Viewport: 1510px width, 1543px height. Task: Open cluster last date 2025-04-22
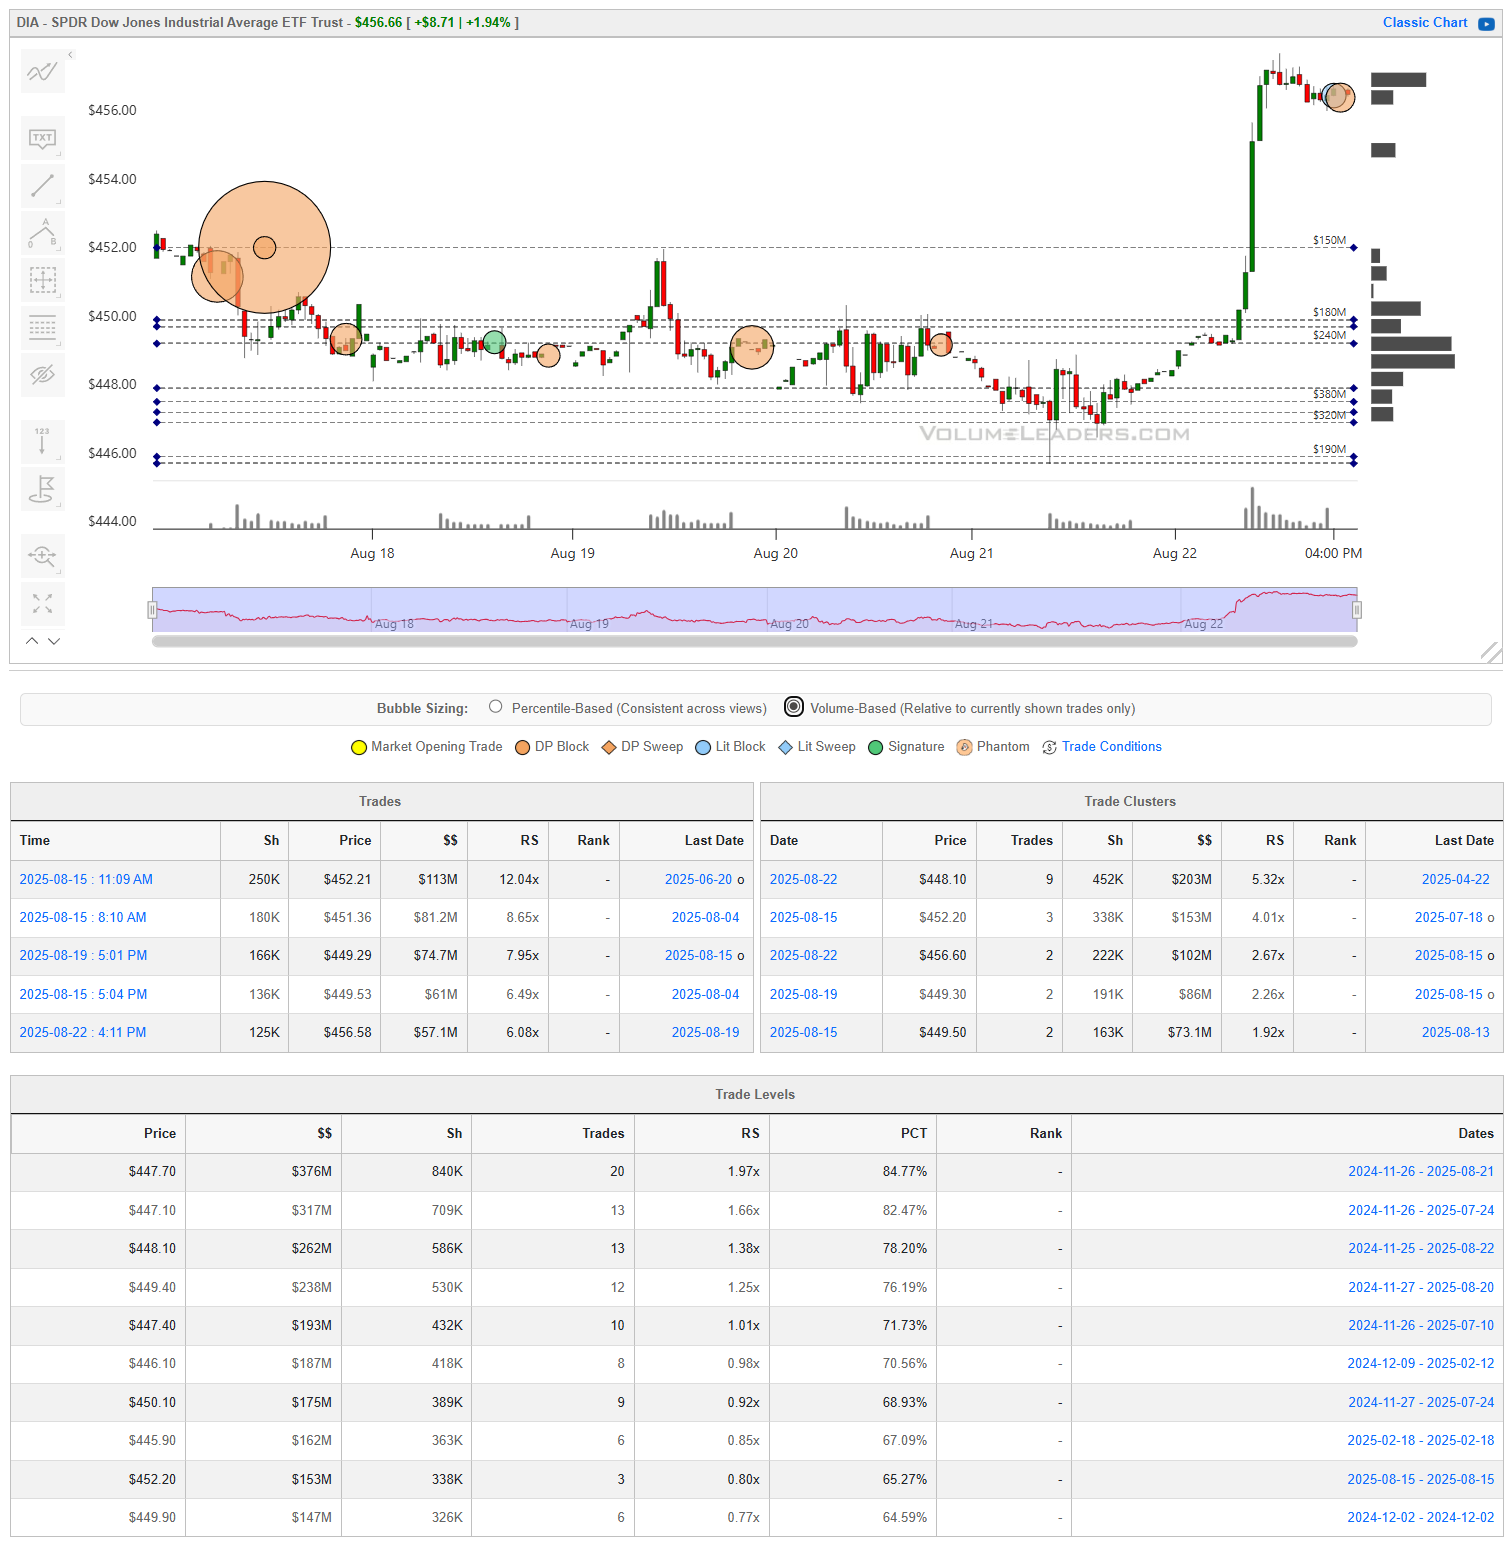1455,879
